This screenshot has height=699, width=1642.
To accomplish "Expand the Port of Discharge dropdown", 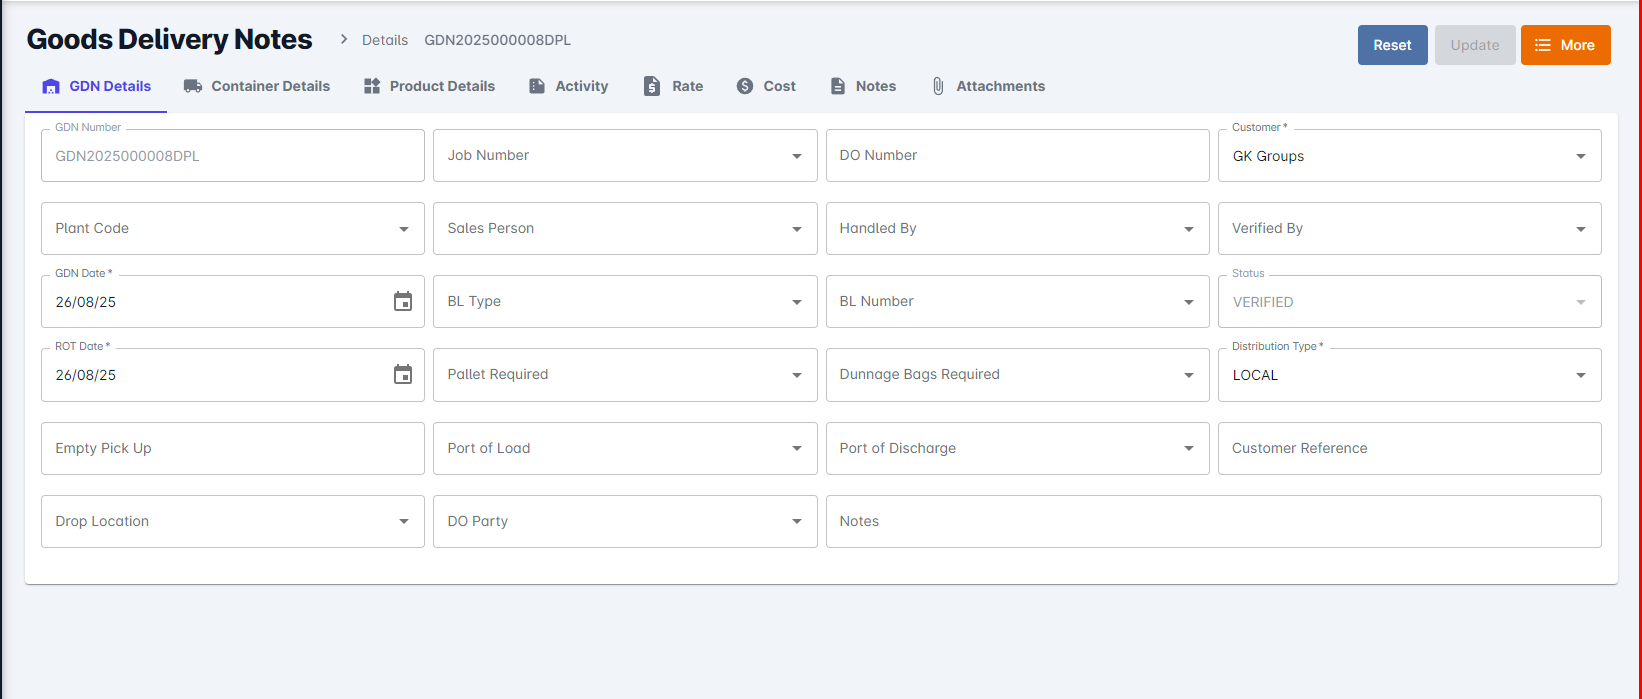I will click(1188, 448).
